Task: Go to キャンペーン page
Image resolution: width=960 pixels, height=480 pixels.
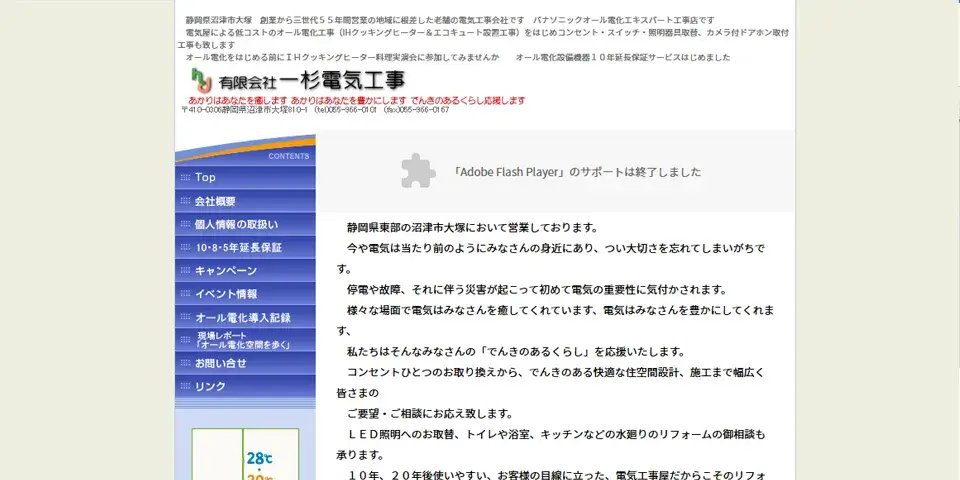Action: coord(246,271)
